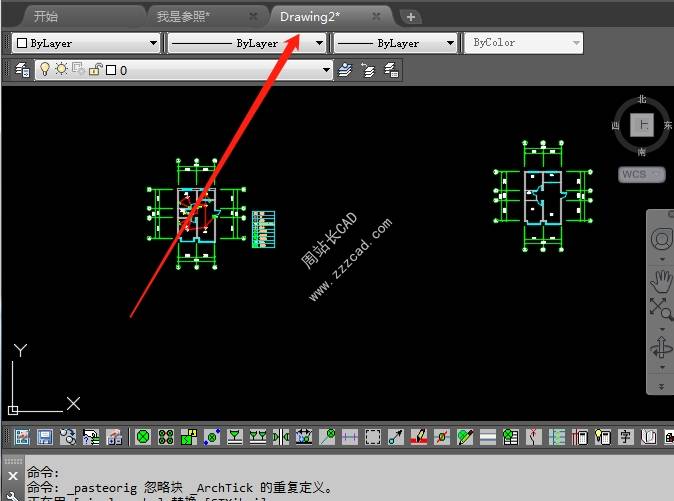Open the color control ByLayer dropdown
The image size is (674, 501).
tap(86, 43)
